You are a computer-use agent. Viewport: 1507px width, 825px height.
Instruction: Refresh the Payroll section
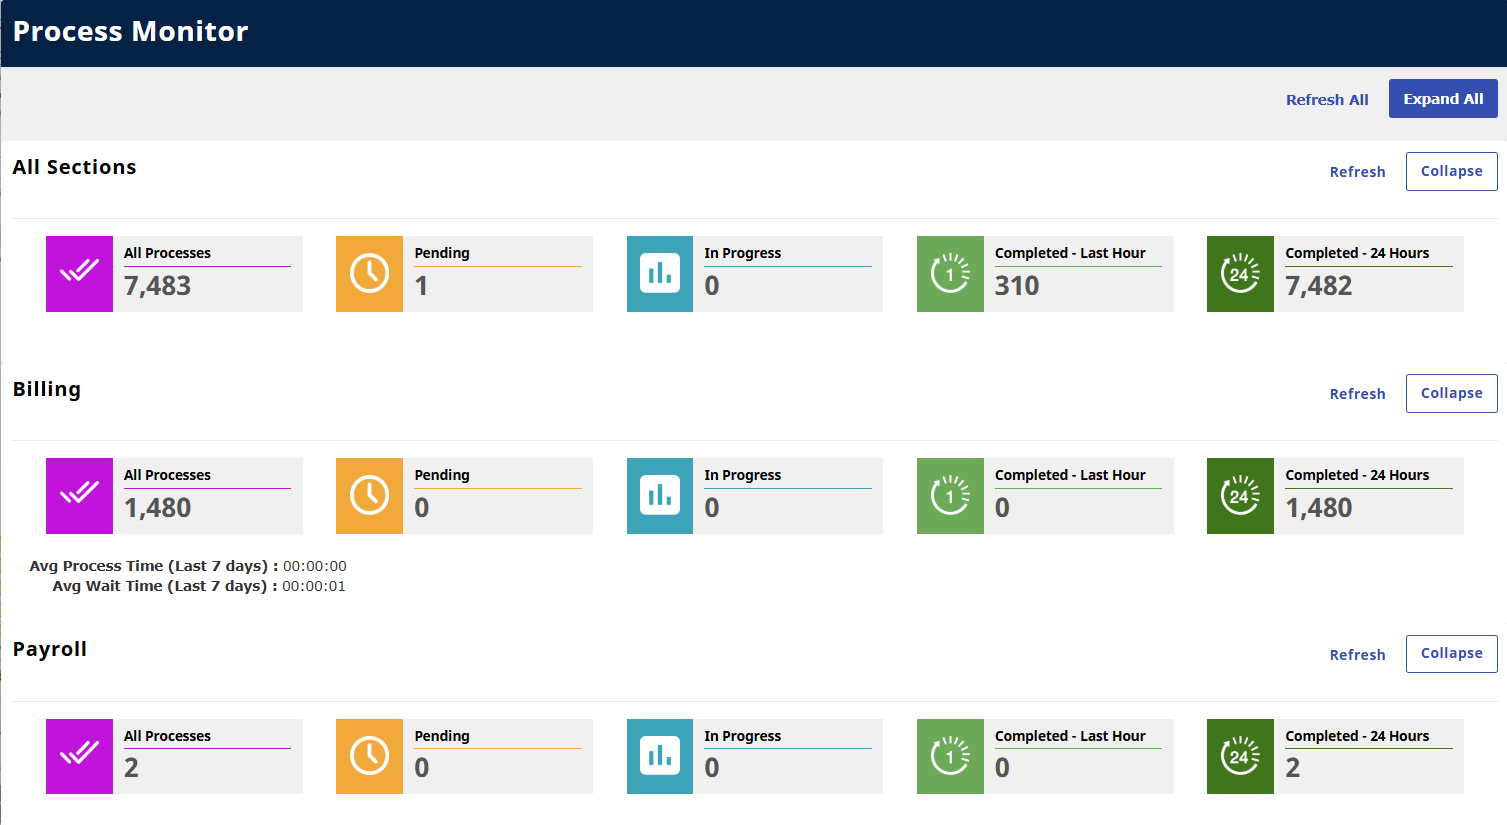tap(1357, 655)
